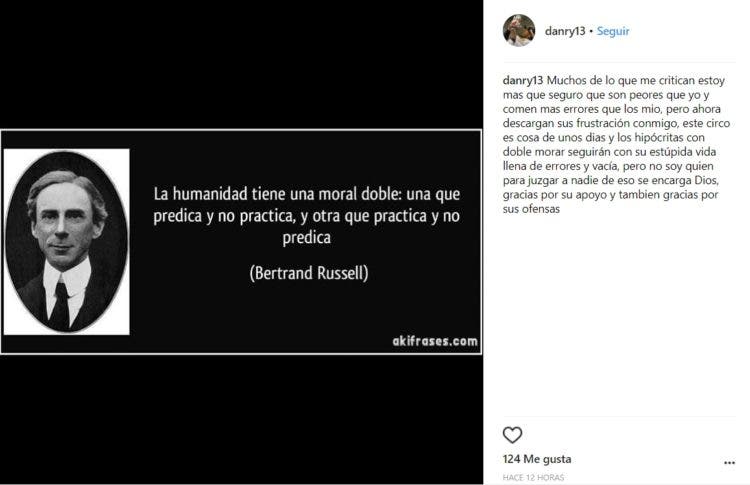
Task: Open the three-dot more options menu
Action: (x=729, y=463)
